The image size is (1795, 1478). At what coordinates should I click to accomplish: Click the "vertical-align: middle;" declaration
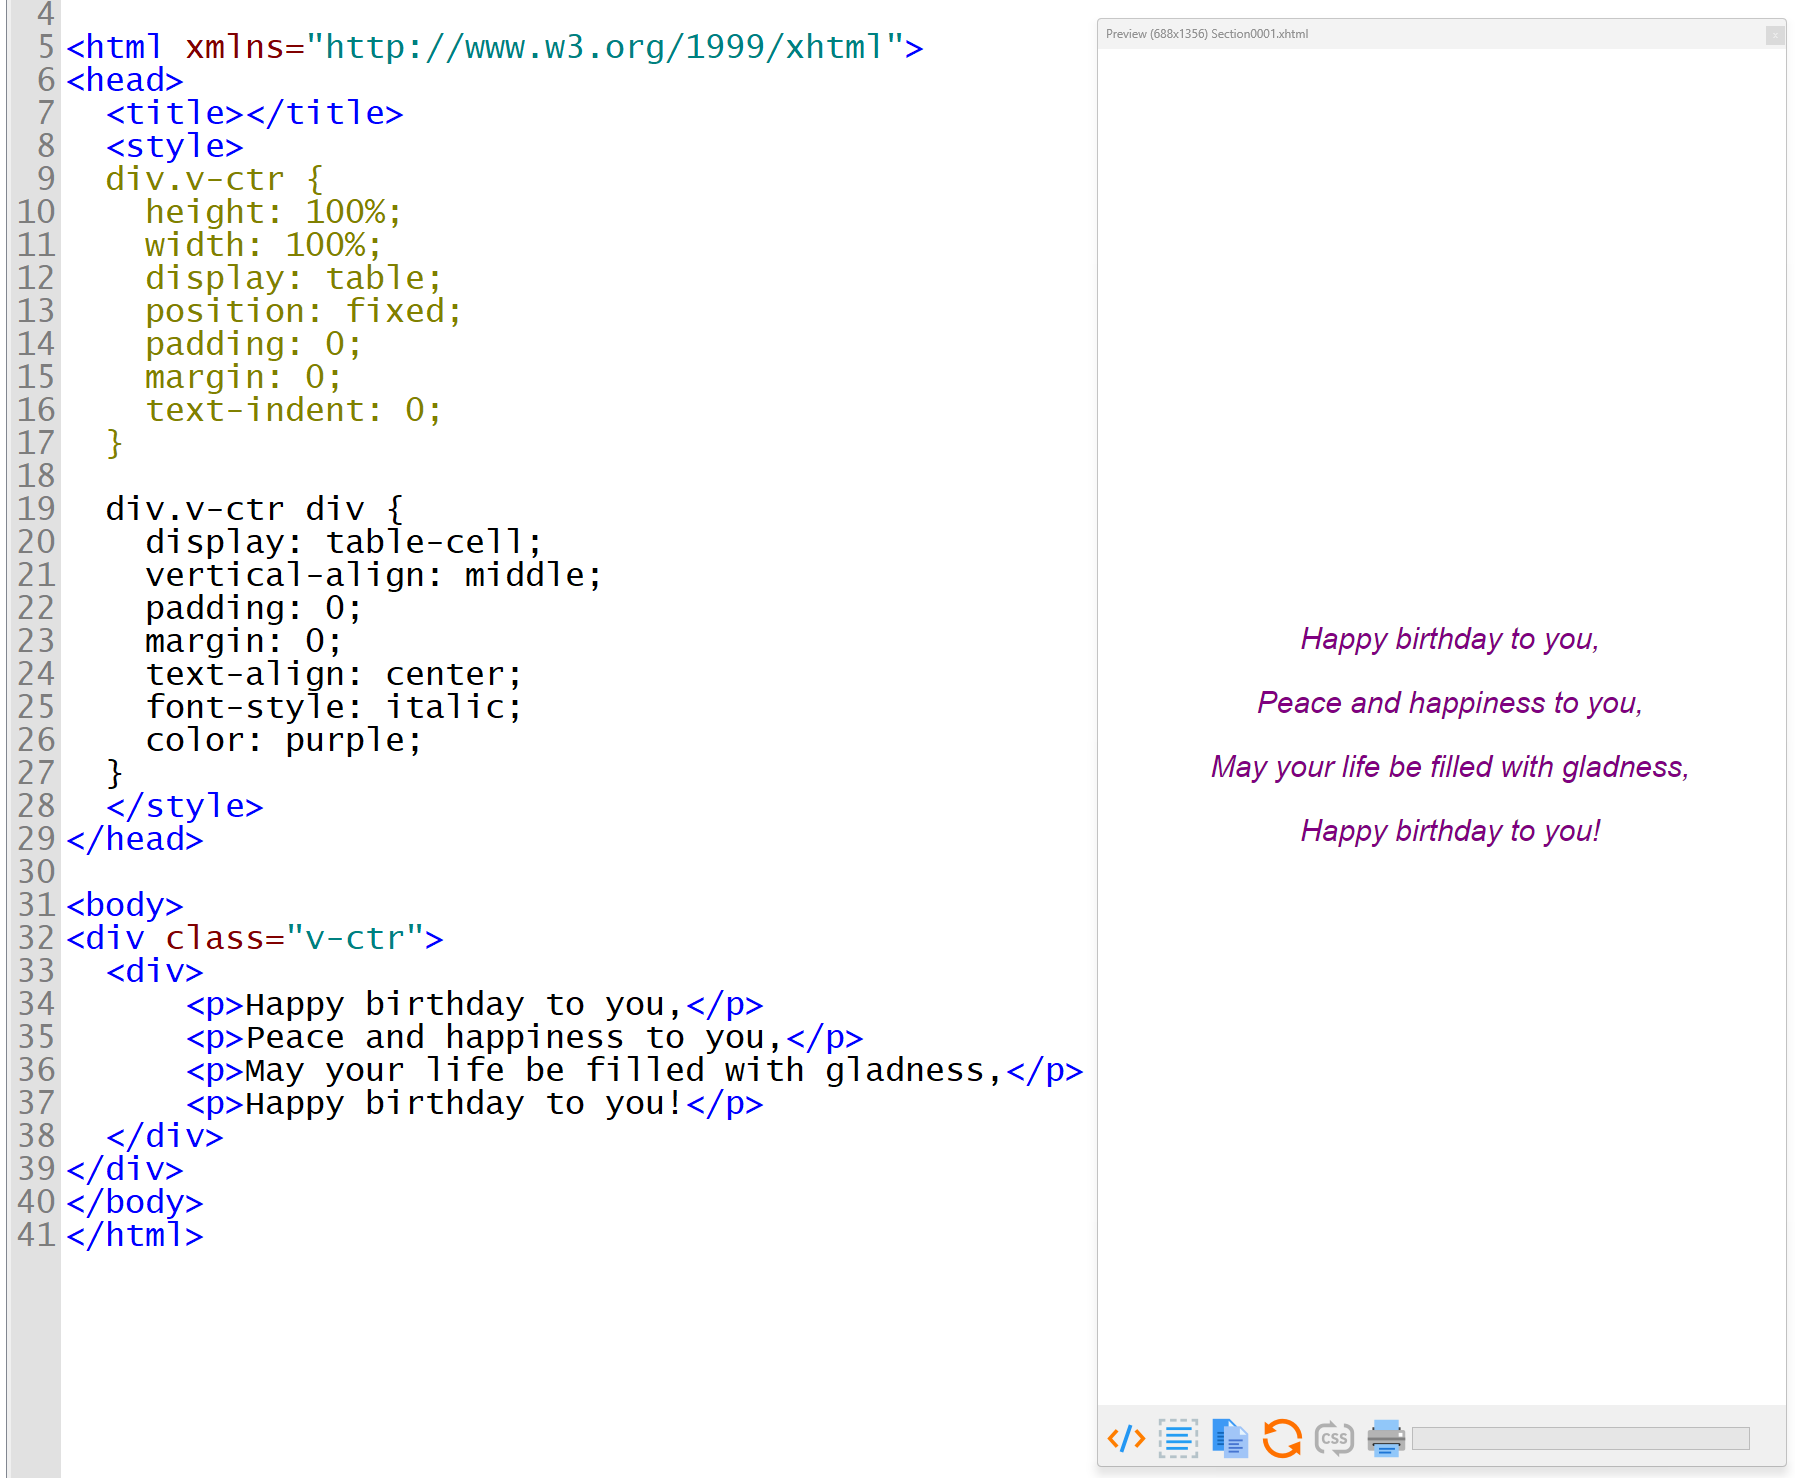coord(374,575)
